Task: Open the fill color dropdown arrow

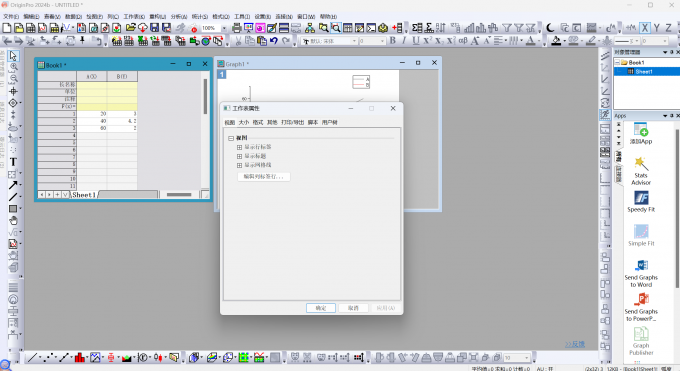Action: (564, 41)
